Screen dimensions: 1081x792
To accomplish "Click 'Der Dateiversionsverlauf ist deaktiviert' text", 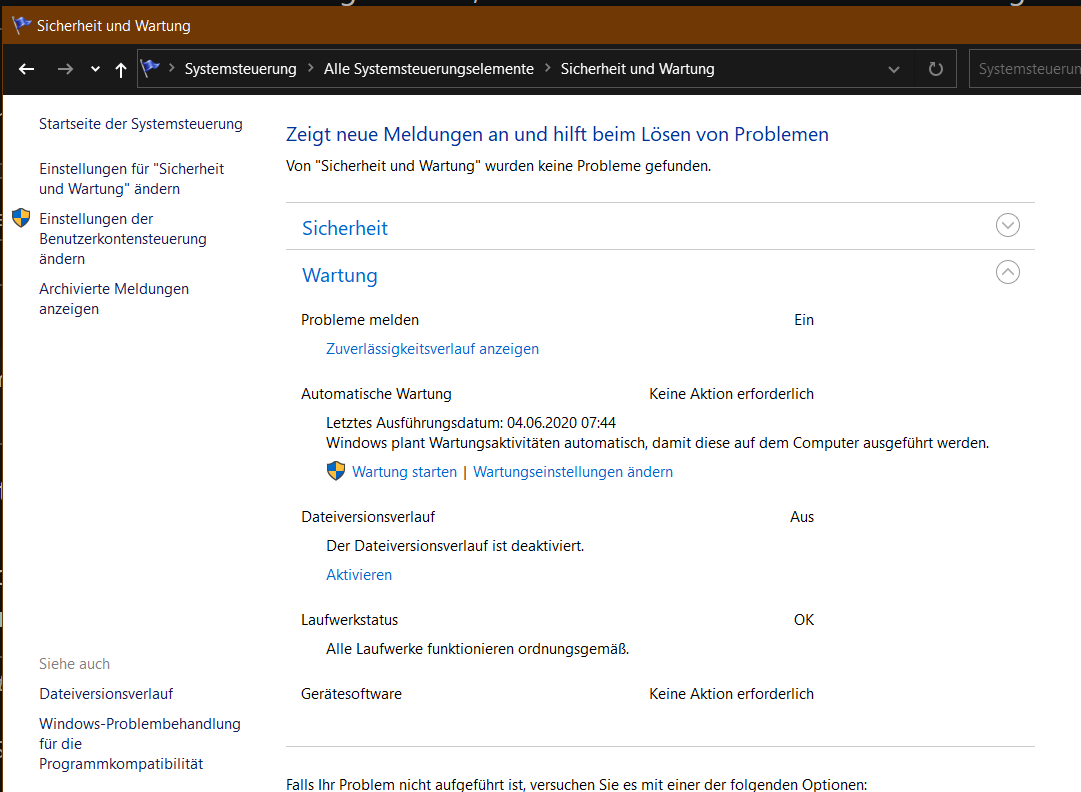I will pos(455,546).
